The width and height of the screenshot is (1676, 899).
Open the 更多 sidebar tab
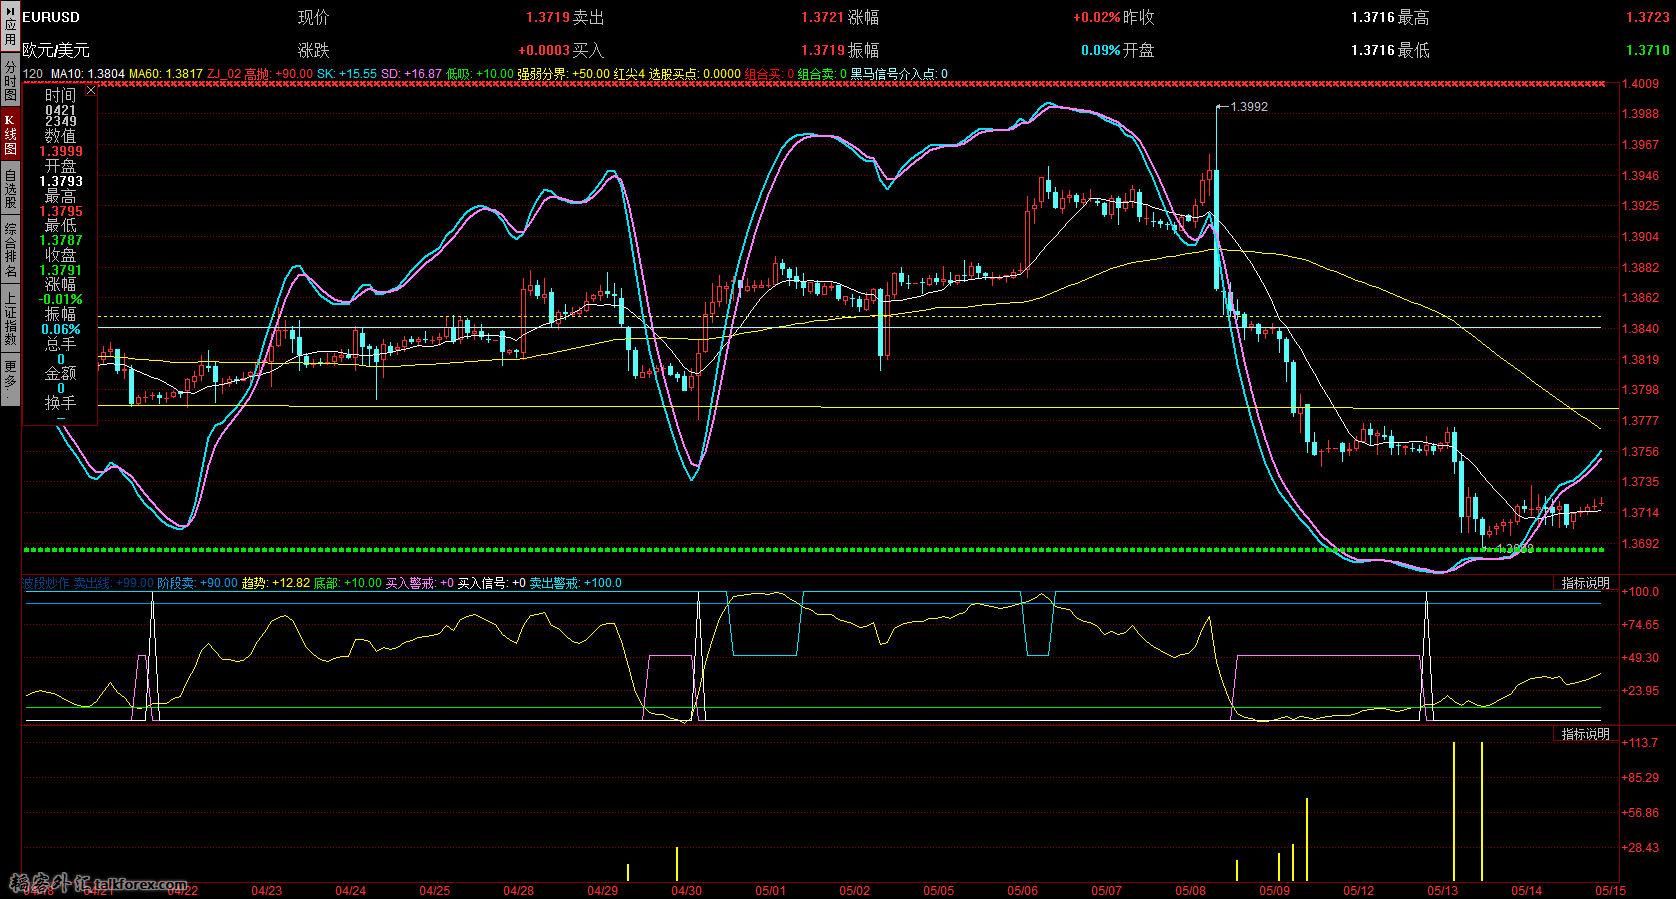[10, 380]
